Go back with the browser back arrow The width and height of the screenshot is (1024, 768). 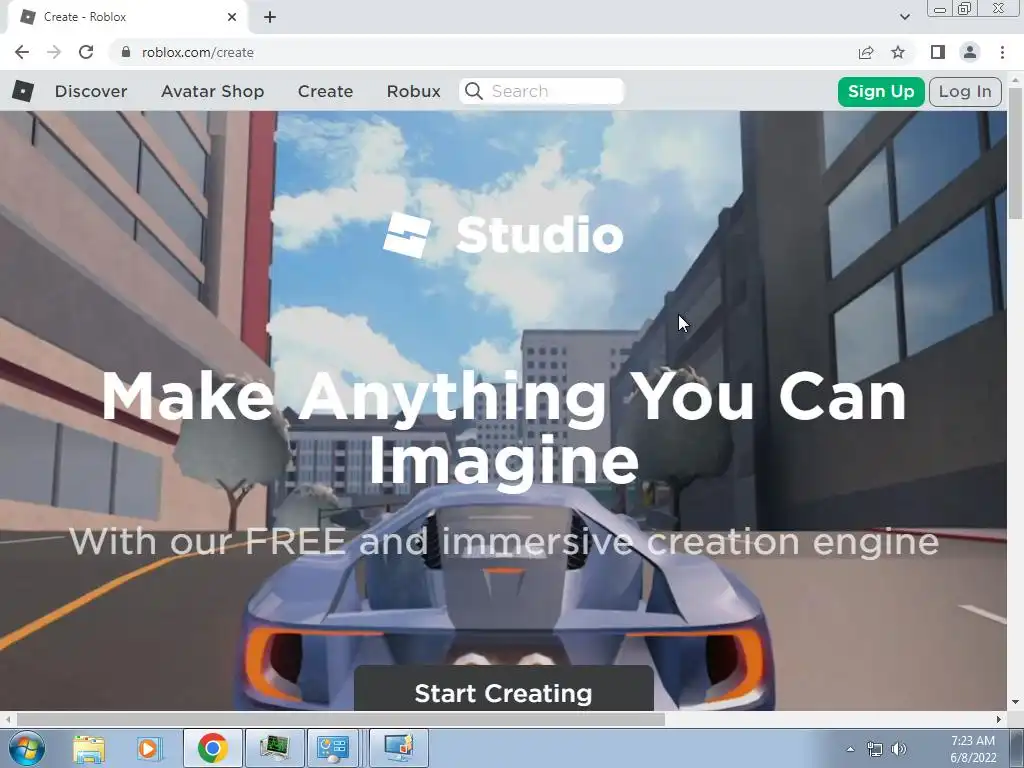click(x=22, y=52)
